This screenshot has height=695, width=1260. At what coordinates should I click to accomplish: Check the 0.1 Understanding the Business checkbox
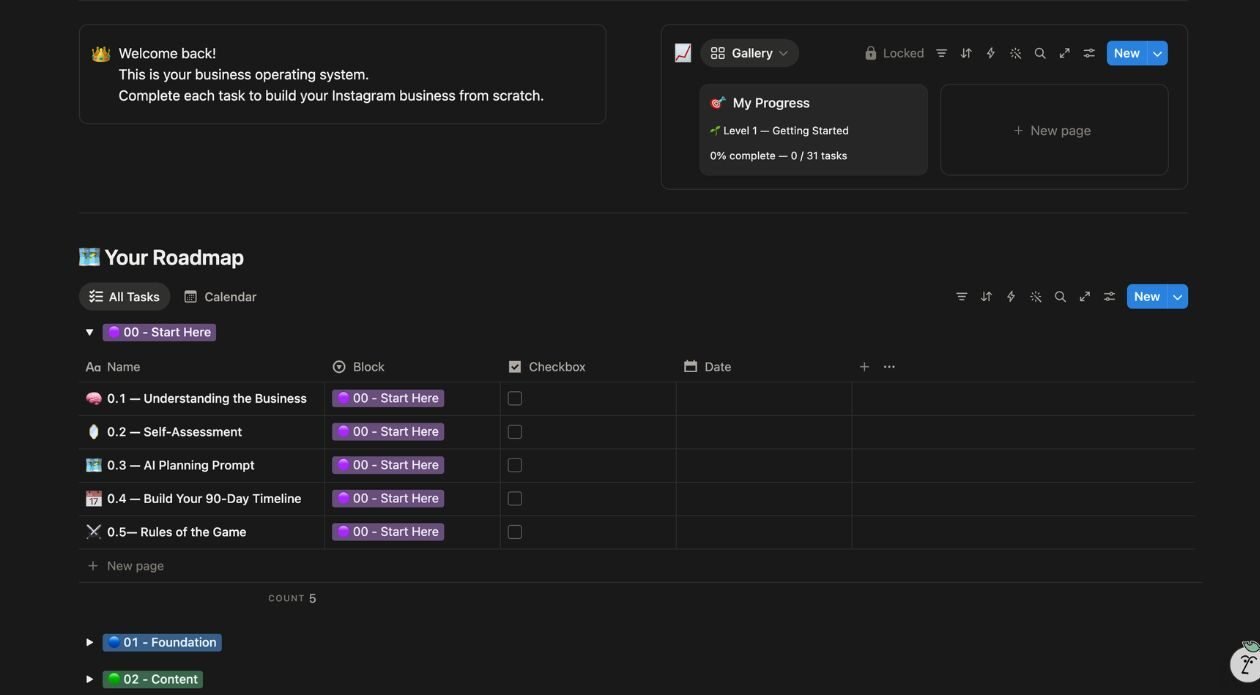click(x=515, y=399)
